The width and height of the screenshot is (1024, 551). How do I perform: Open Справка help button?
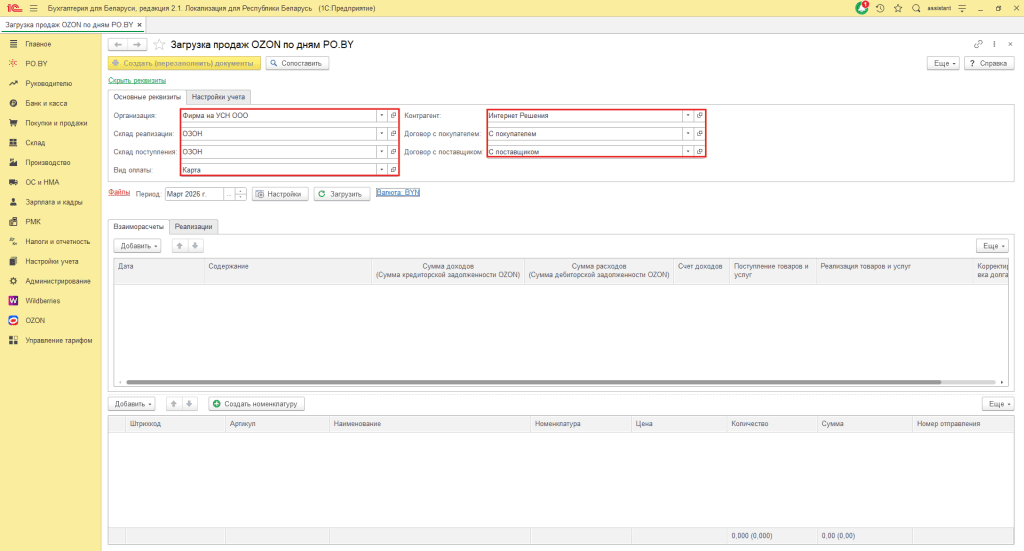989,63
